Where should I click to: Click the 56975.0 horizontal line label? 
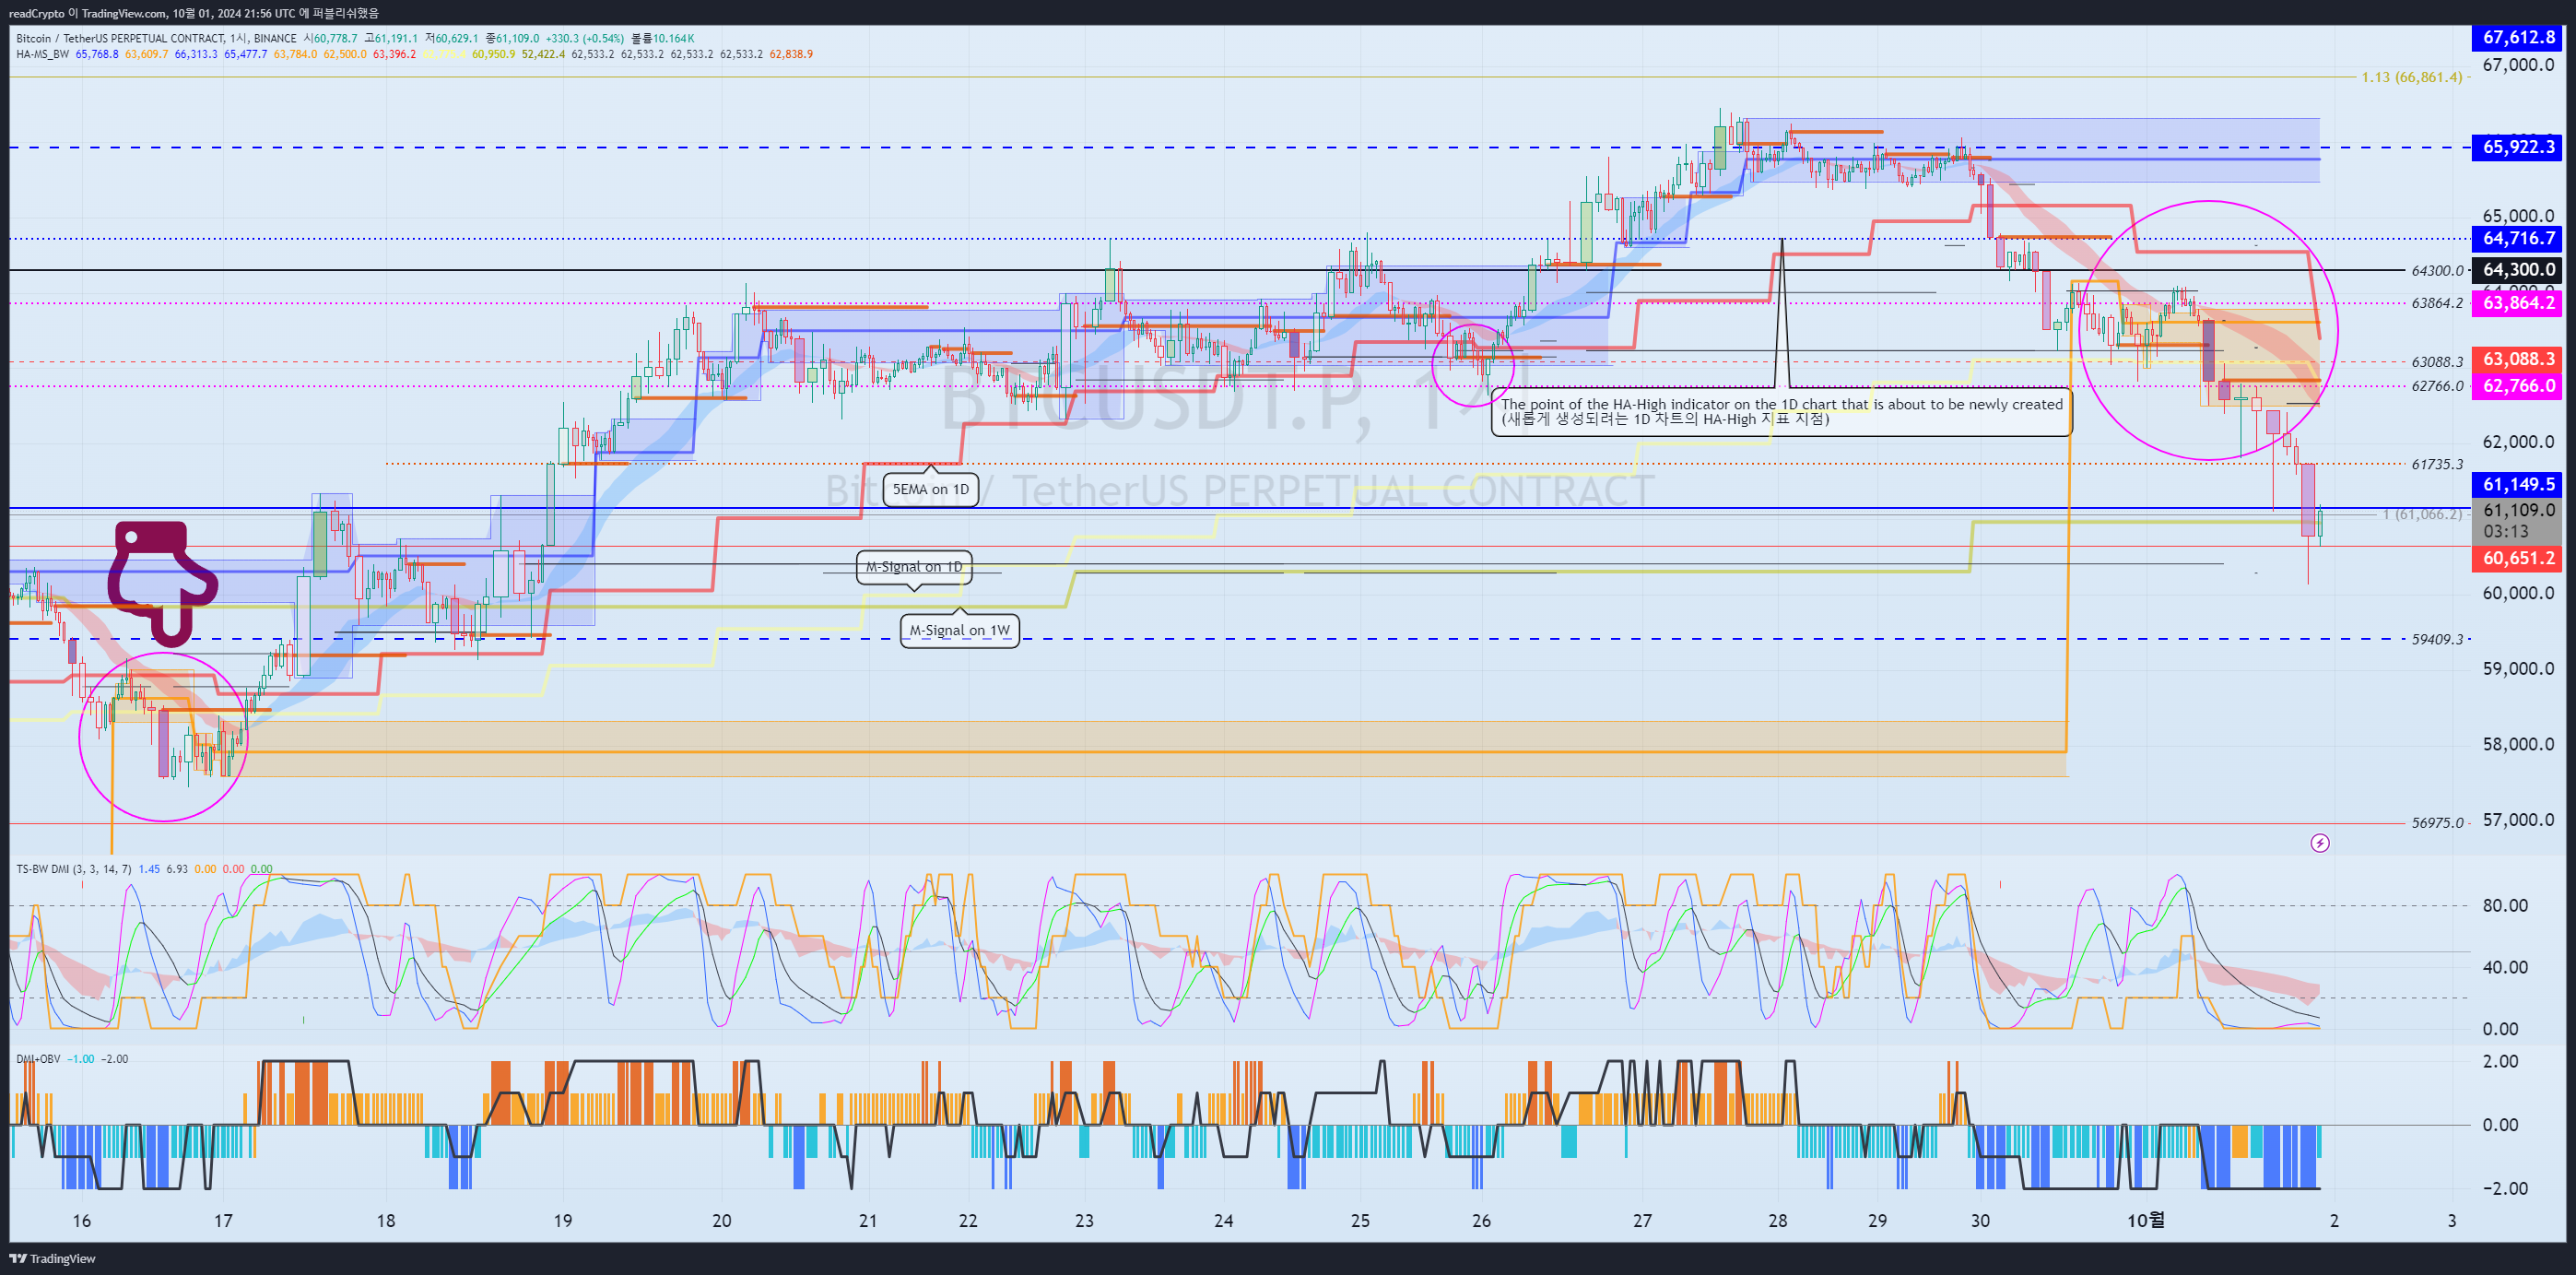pos(2437,823)
